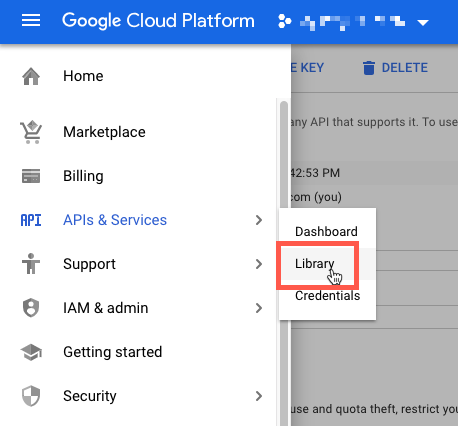This screenshot has width=458, height=426.
Task: Expand the IAM & admin submenu chevron
Action: coord(259,308)
